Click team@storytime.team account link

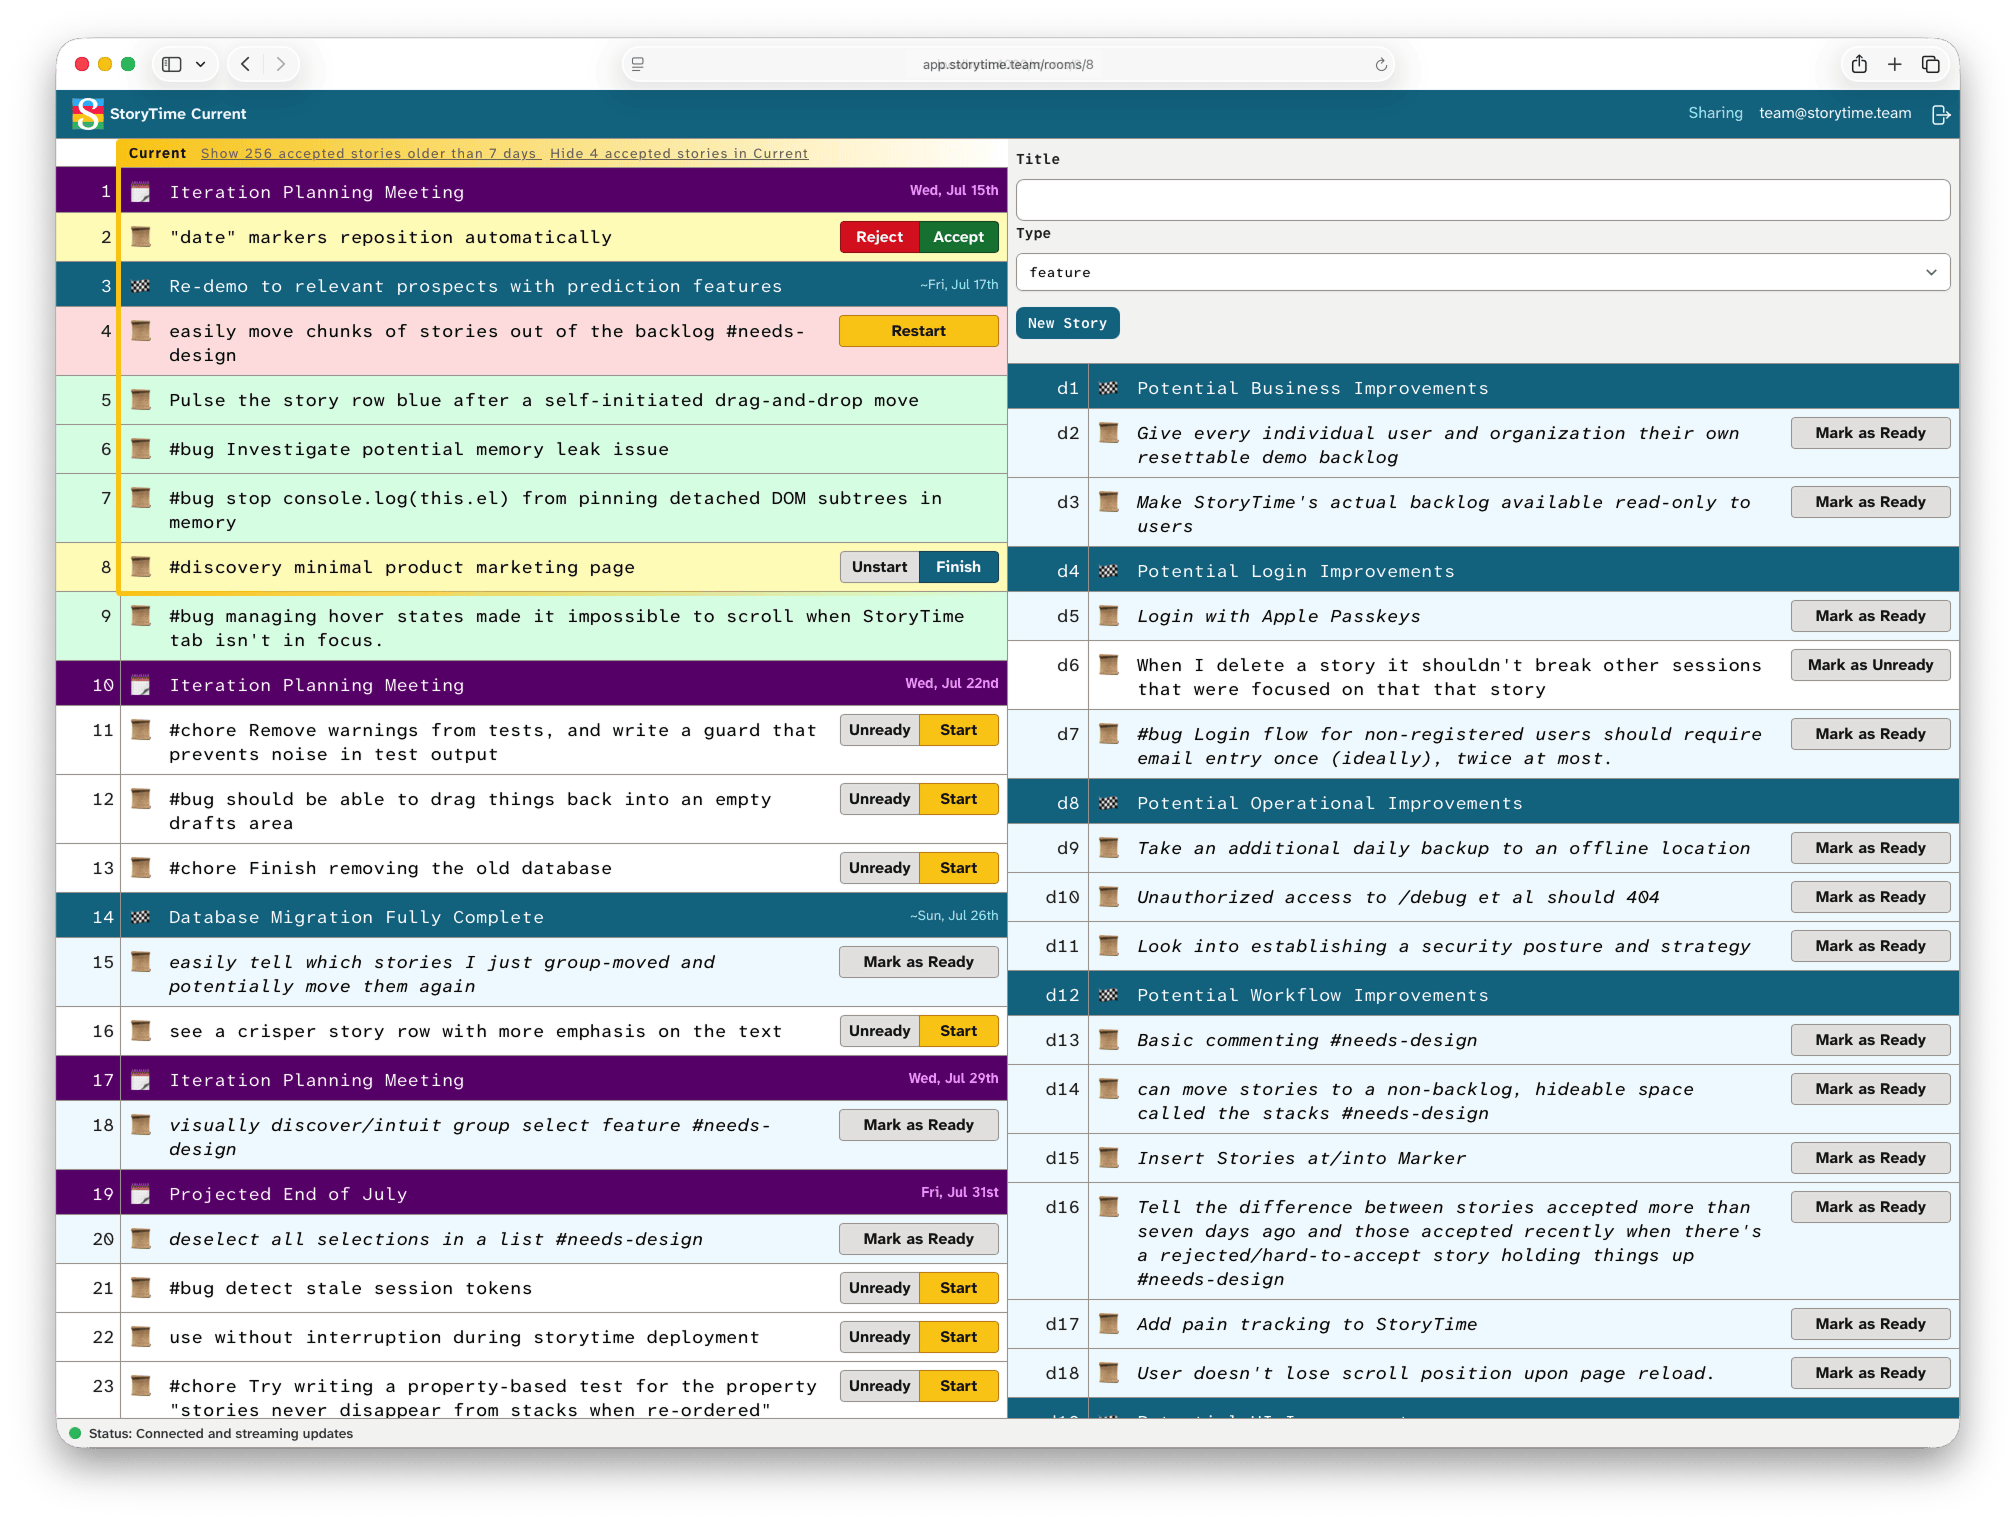point(1835,113)
